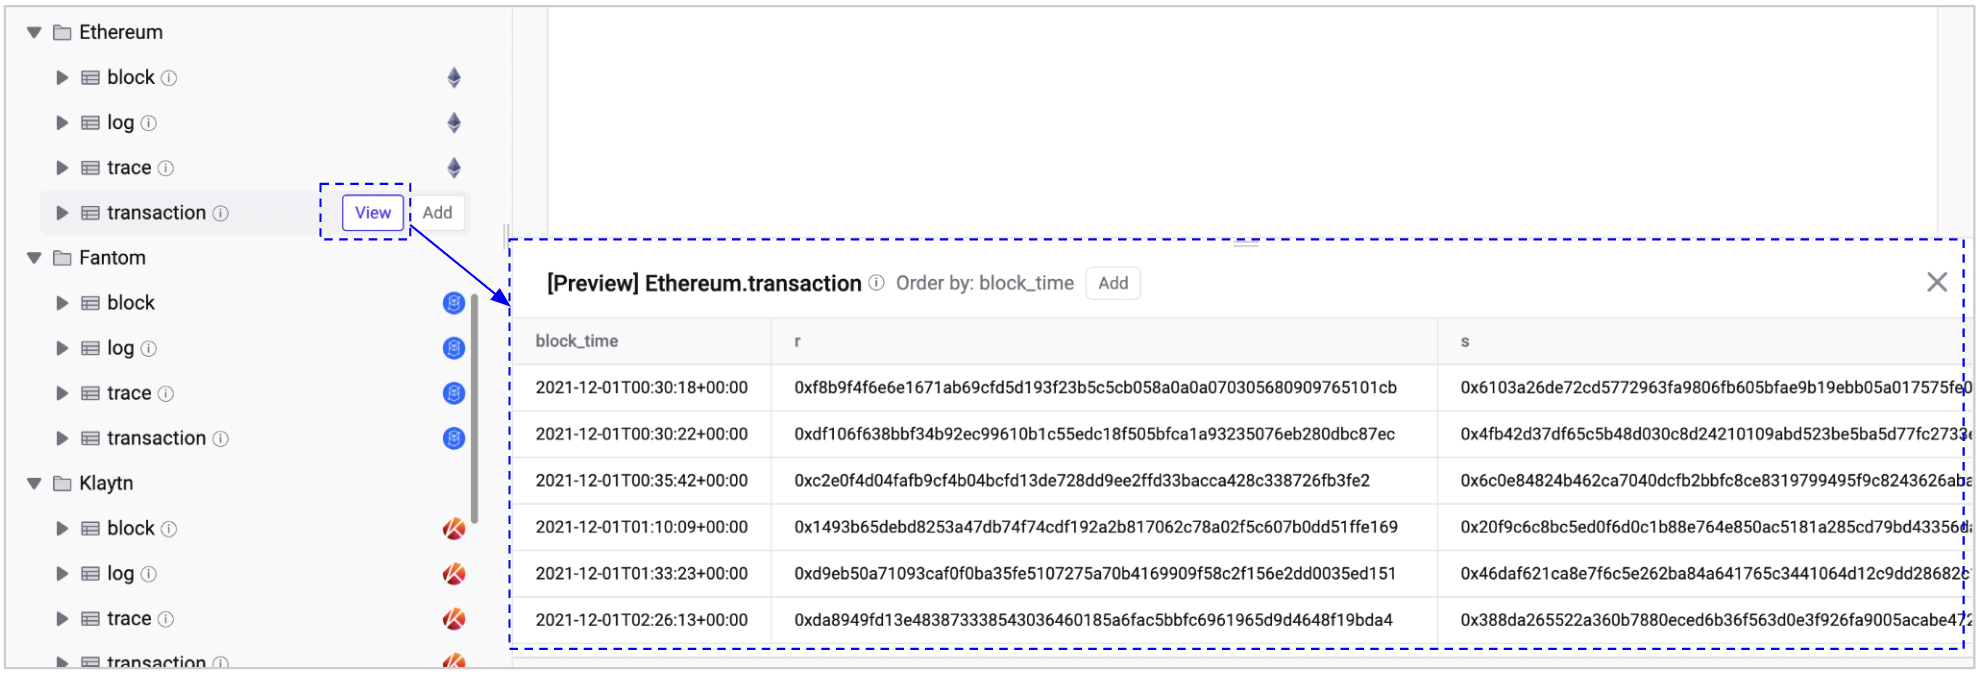Close the Ethereum.transaction preview panel
The image size is (1980, 676).
pos(1936,283)
